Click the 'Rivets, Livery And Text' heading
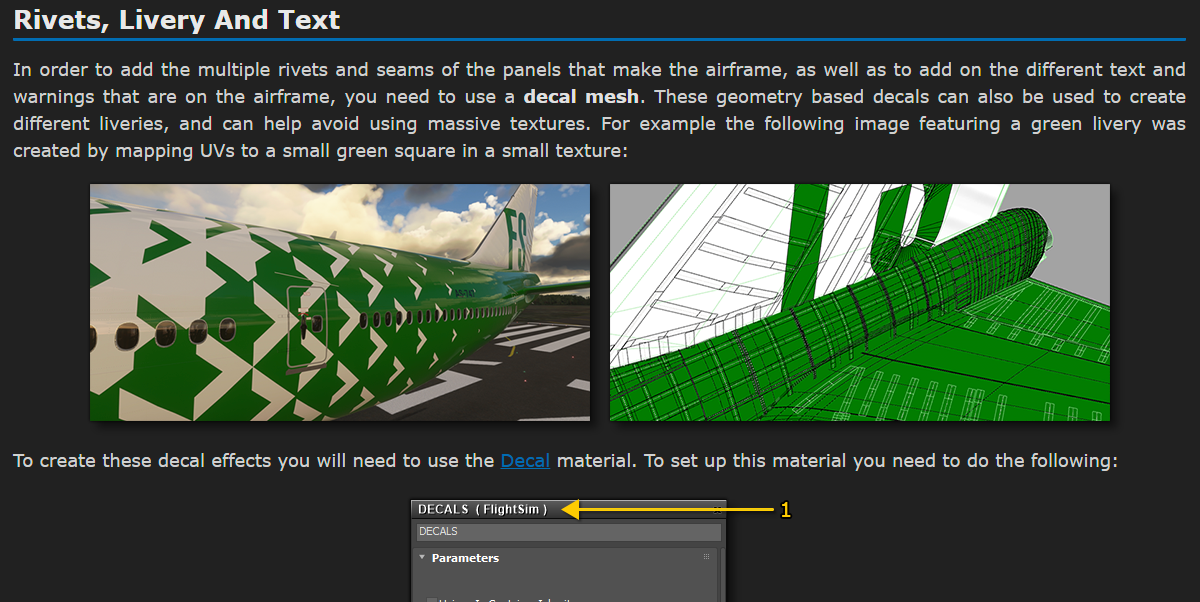 pyautogui.click(x=177, y=19)
